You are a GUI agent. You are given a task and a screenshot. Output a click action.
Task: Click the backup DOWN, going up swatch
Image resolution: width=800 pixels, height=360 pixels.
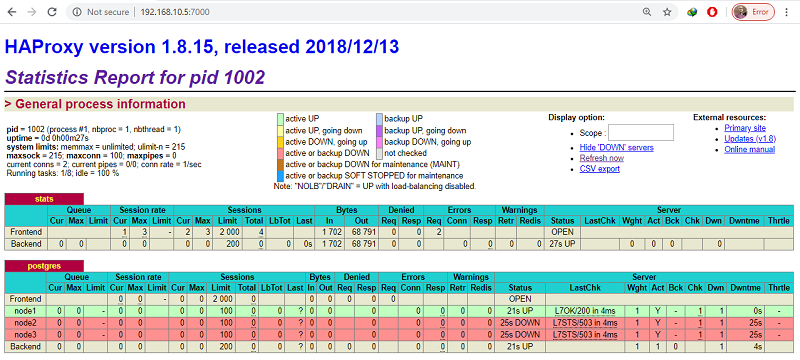(379, 142)
